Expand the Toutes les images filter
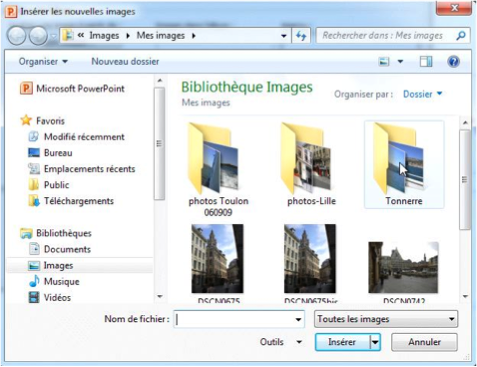Viewport: 477px width, 367px height. (x=386, y=319)
